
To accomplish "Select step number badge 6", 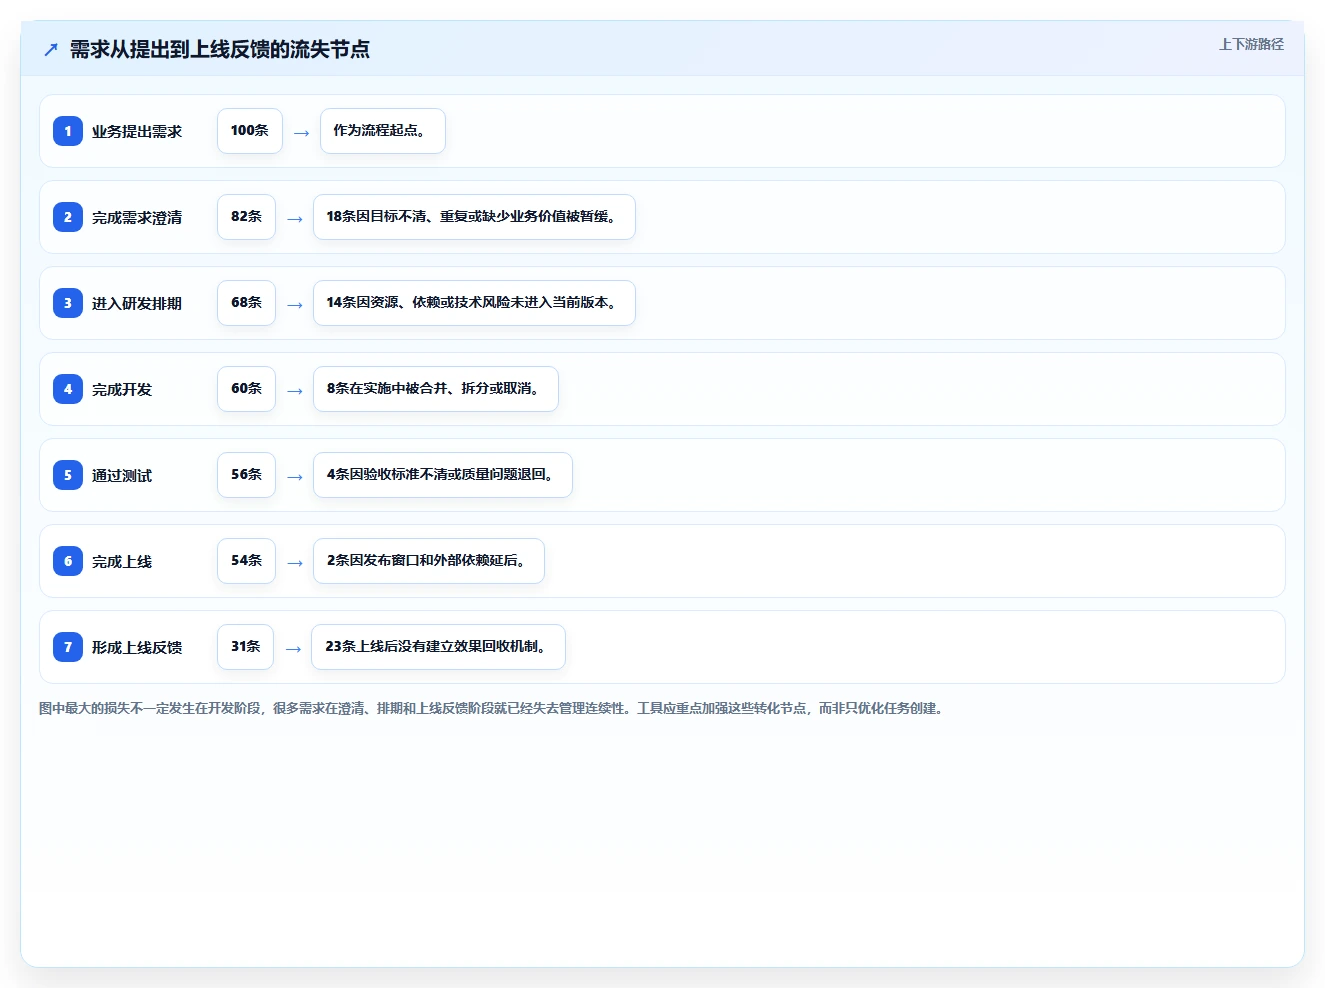I will (68, 561).
